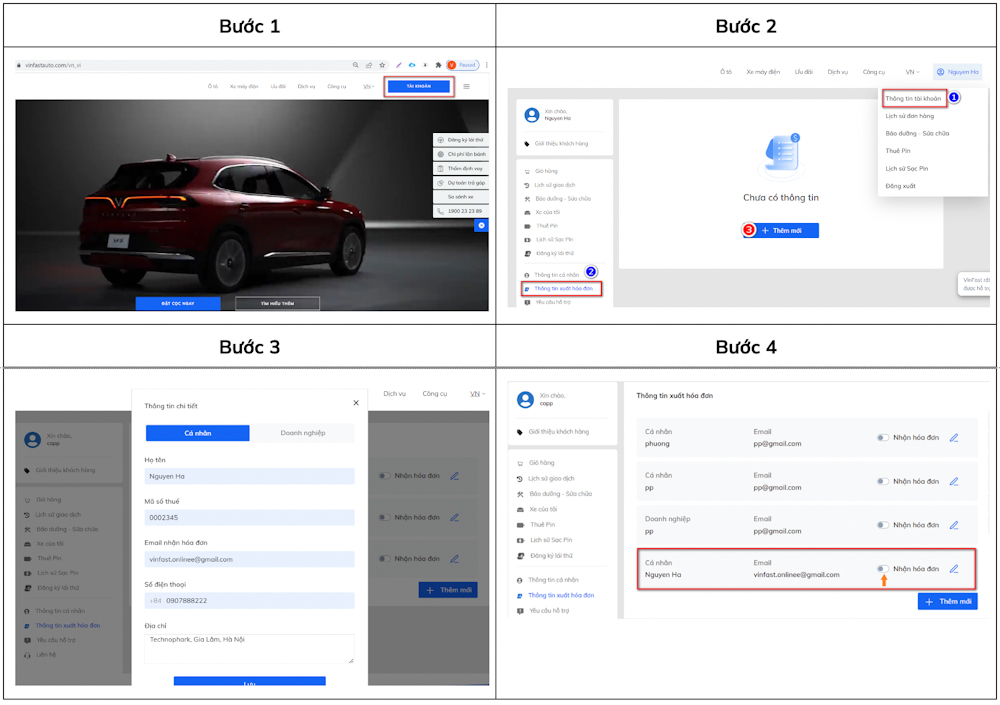The image size is (1000, 705).
Task: Enable Nhận hóa đơn for the Doanh nghiệp entry
Action: pyautogui.click(x=882, y=525)
